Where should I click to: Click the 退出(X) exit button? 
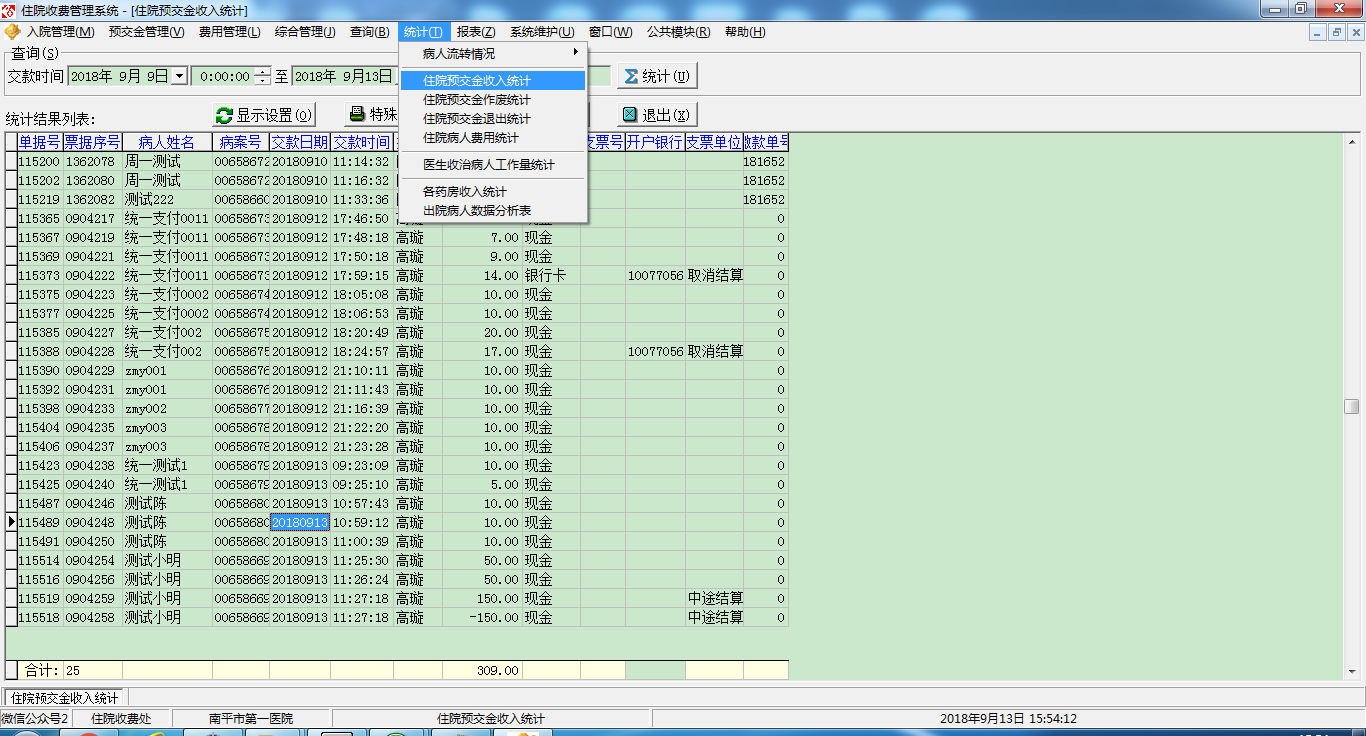(657, 115)
